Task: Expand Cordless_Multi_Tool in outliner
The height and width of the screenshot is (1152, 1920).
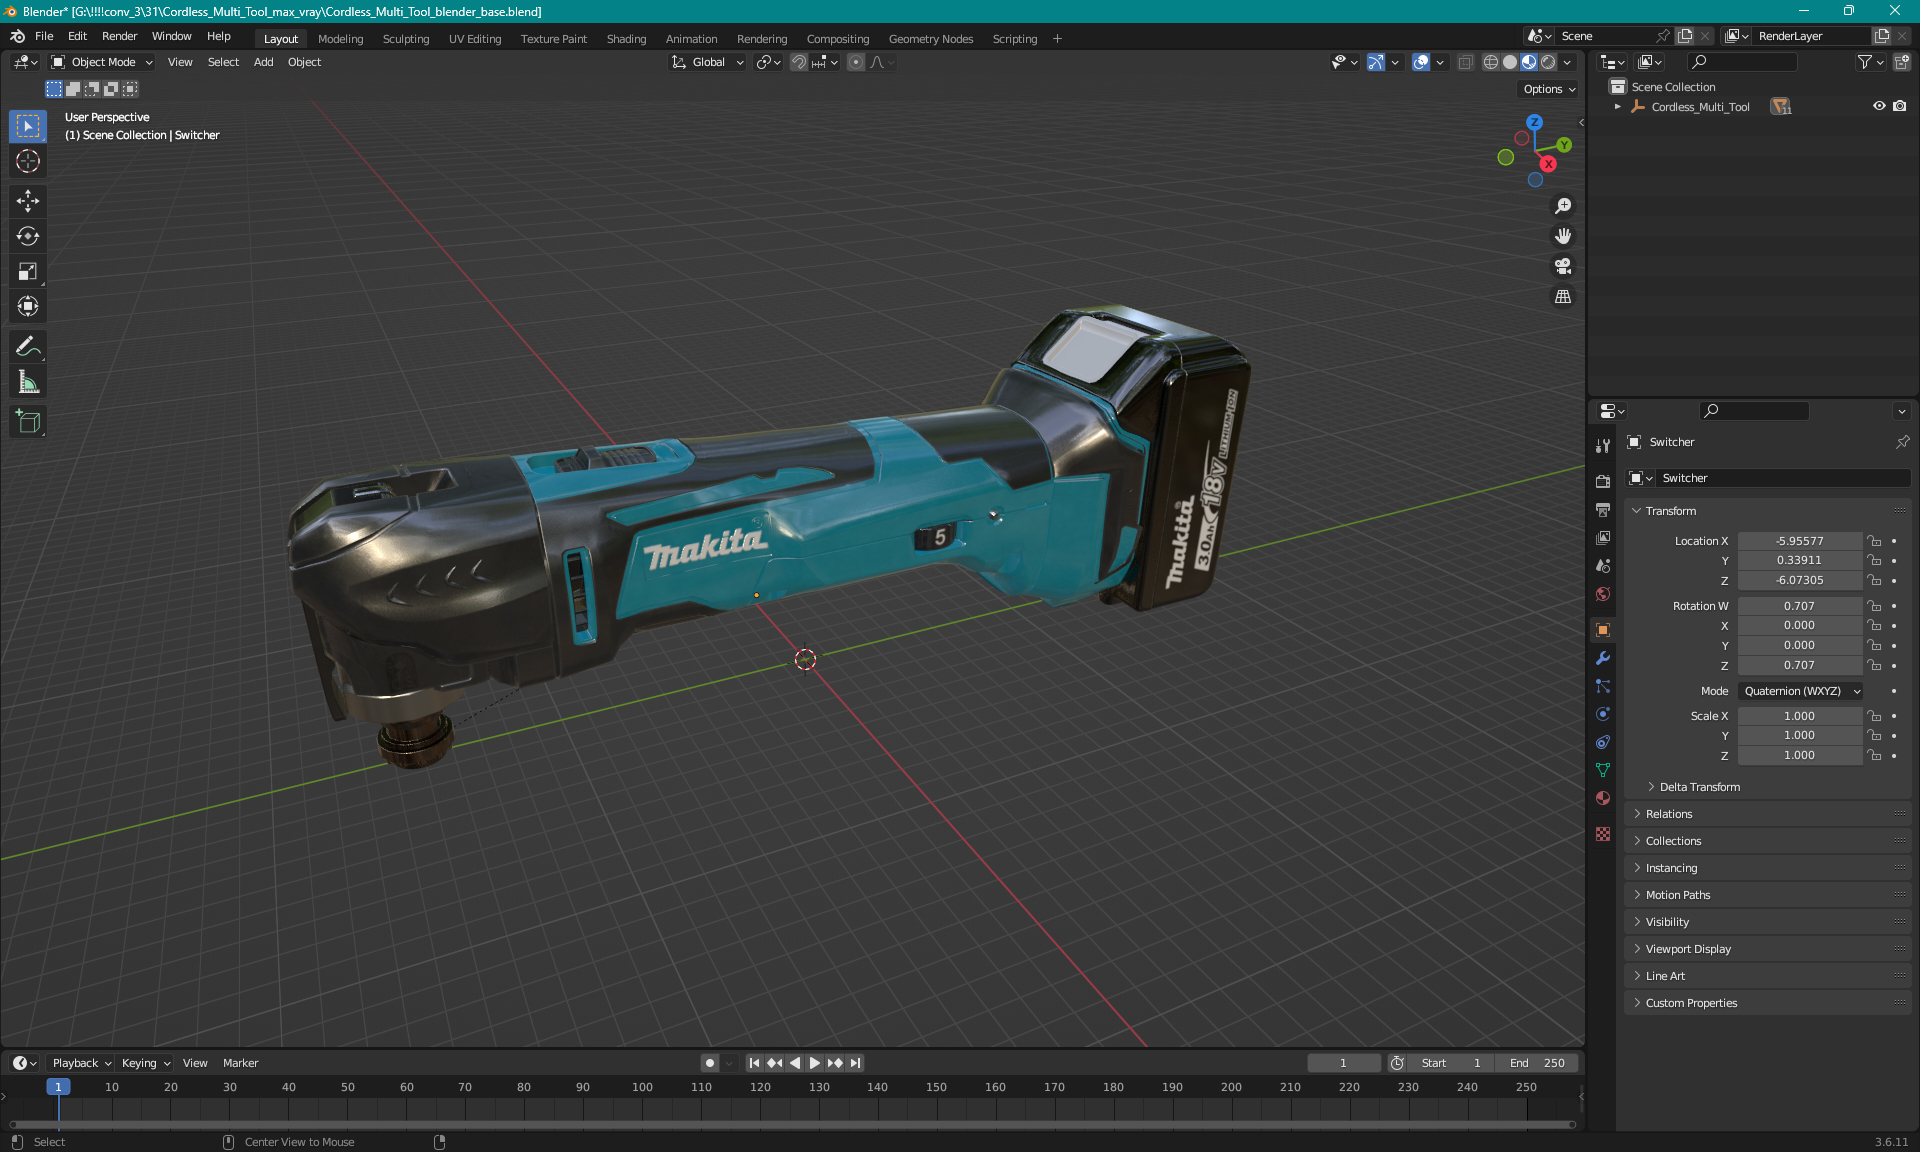Action: 1618,107
